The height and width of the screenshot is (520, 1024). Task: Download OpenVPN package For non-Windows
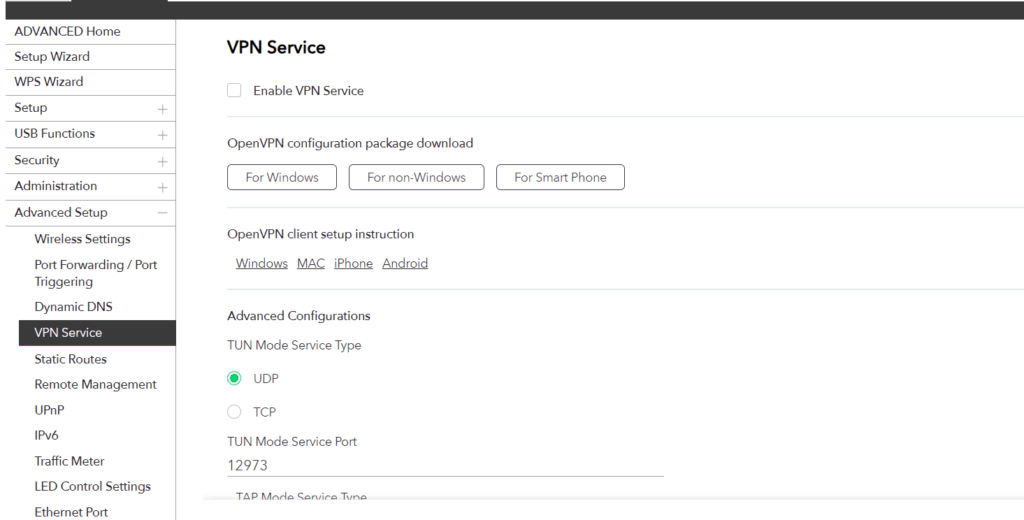416,178
